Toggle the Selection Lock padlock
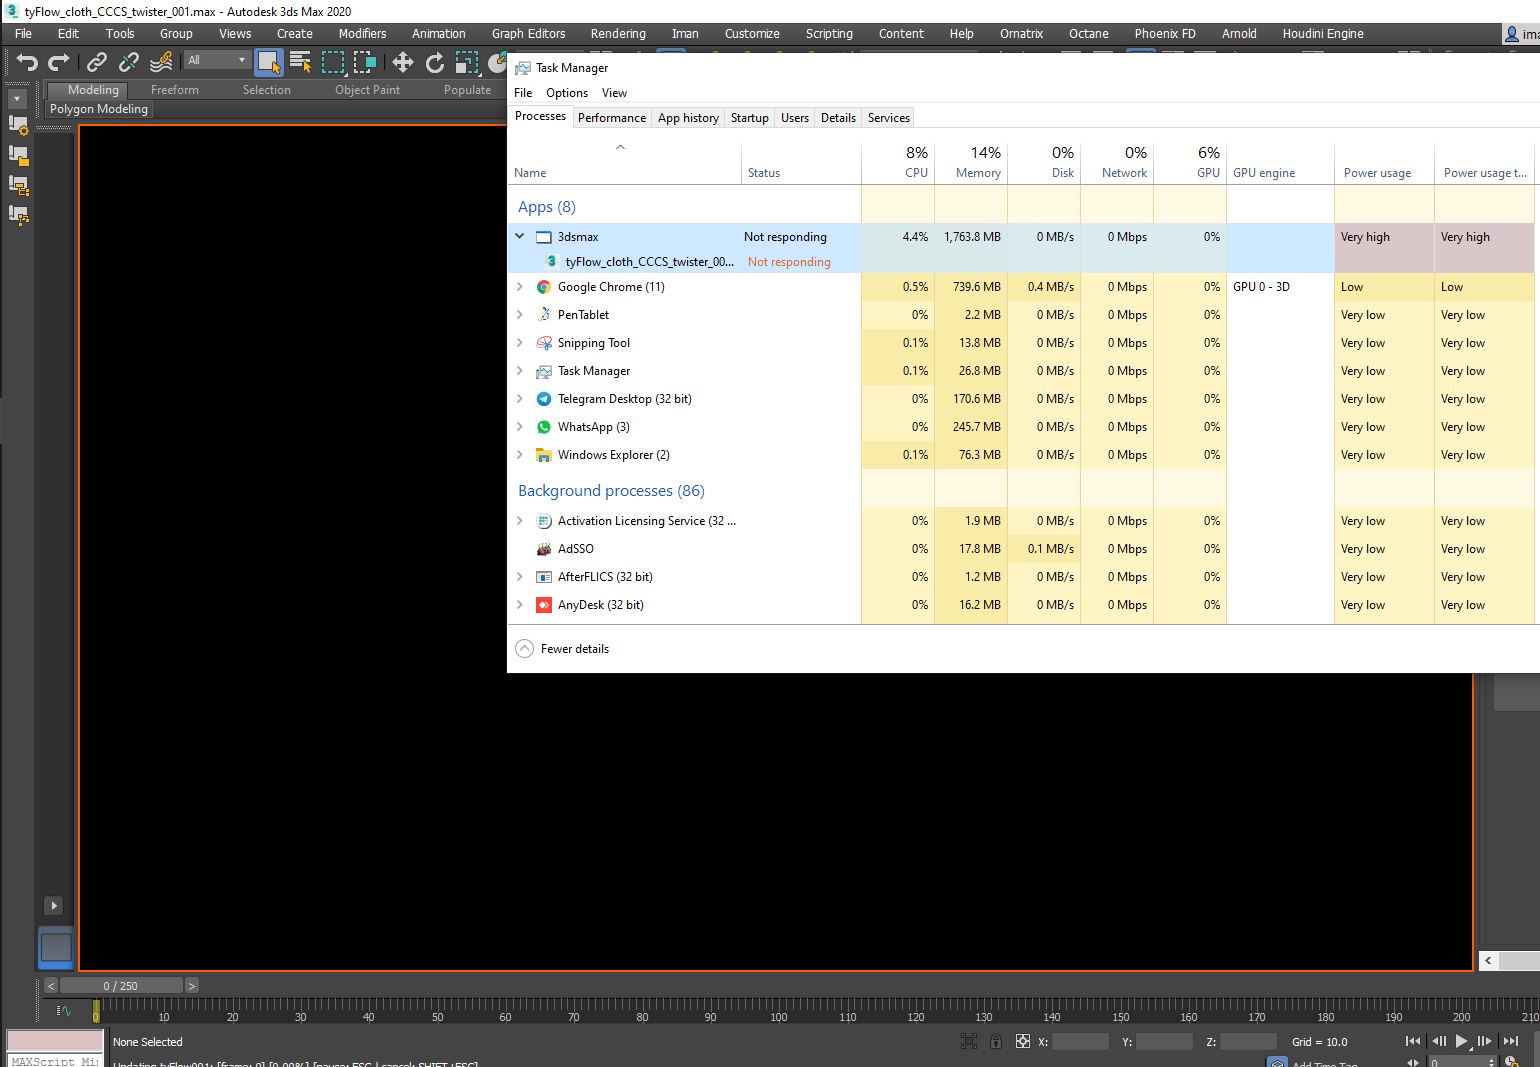Viewport: 1540px width, 1067px height. pyautogui.click(x=996, y=1041)
